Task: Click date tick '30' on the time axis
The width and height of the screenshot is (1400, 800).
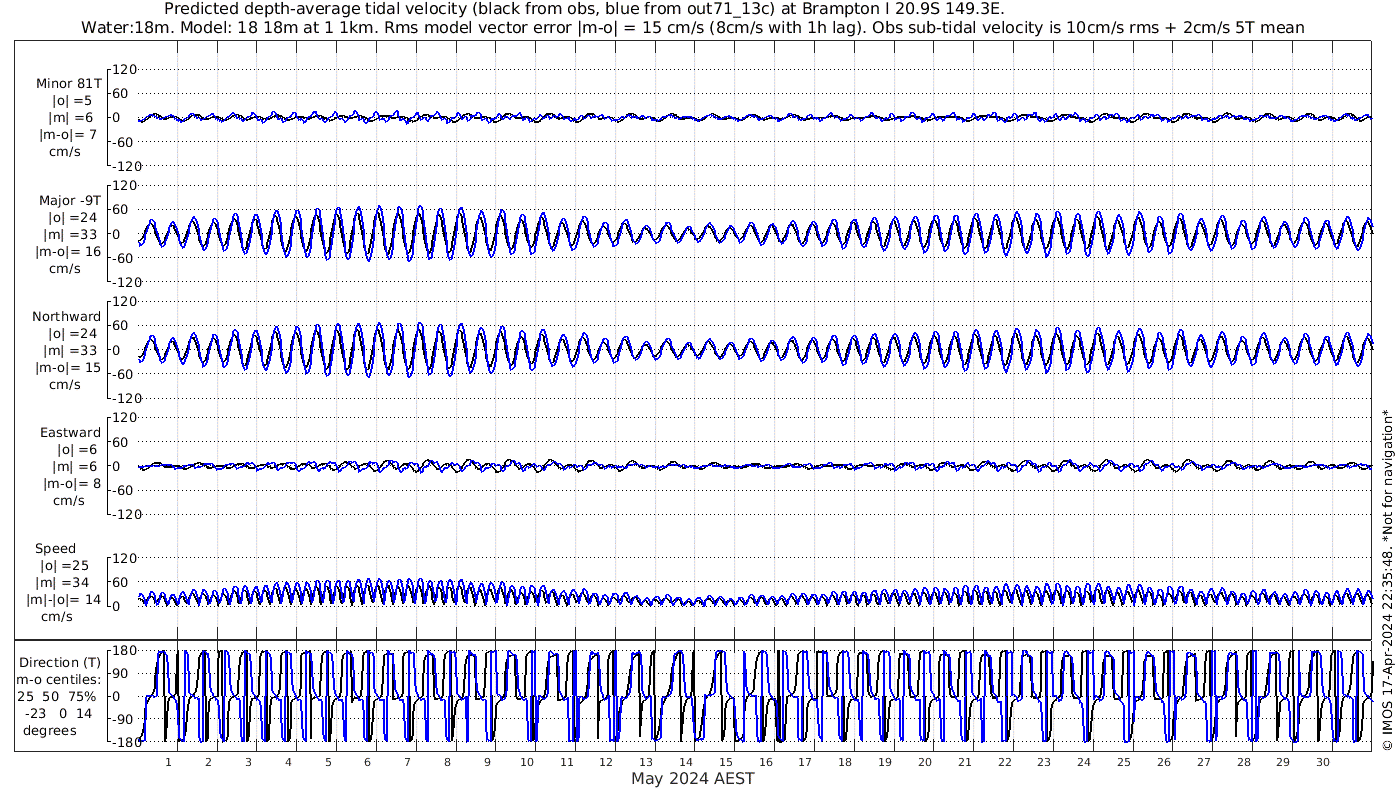Action: click(1323, 762)
